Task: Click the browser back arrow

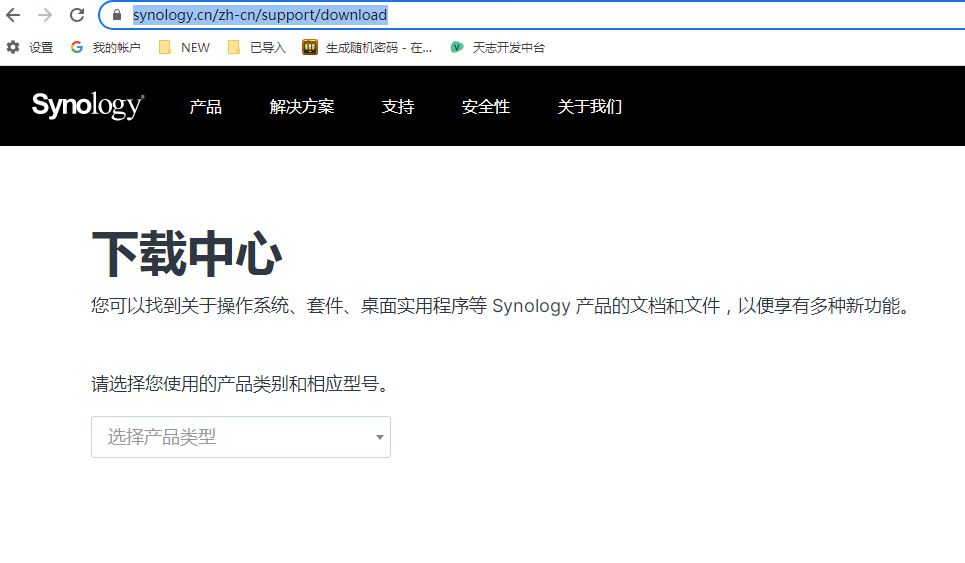Action: pyautogui.click(x=14, y=15)
